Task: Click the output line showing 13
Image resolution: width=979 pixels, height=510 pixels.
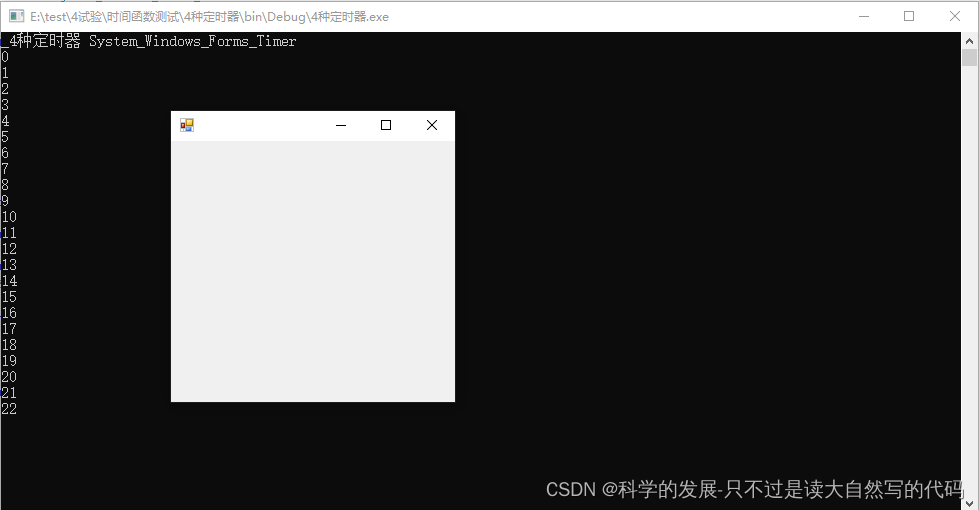Action: click(9, 265)
